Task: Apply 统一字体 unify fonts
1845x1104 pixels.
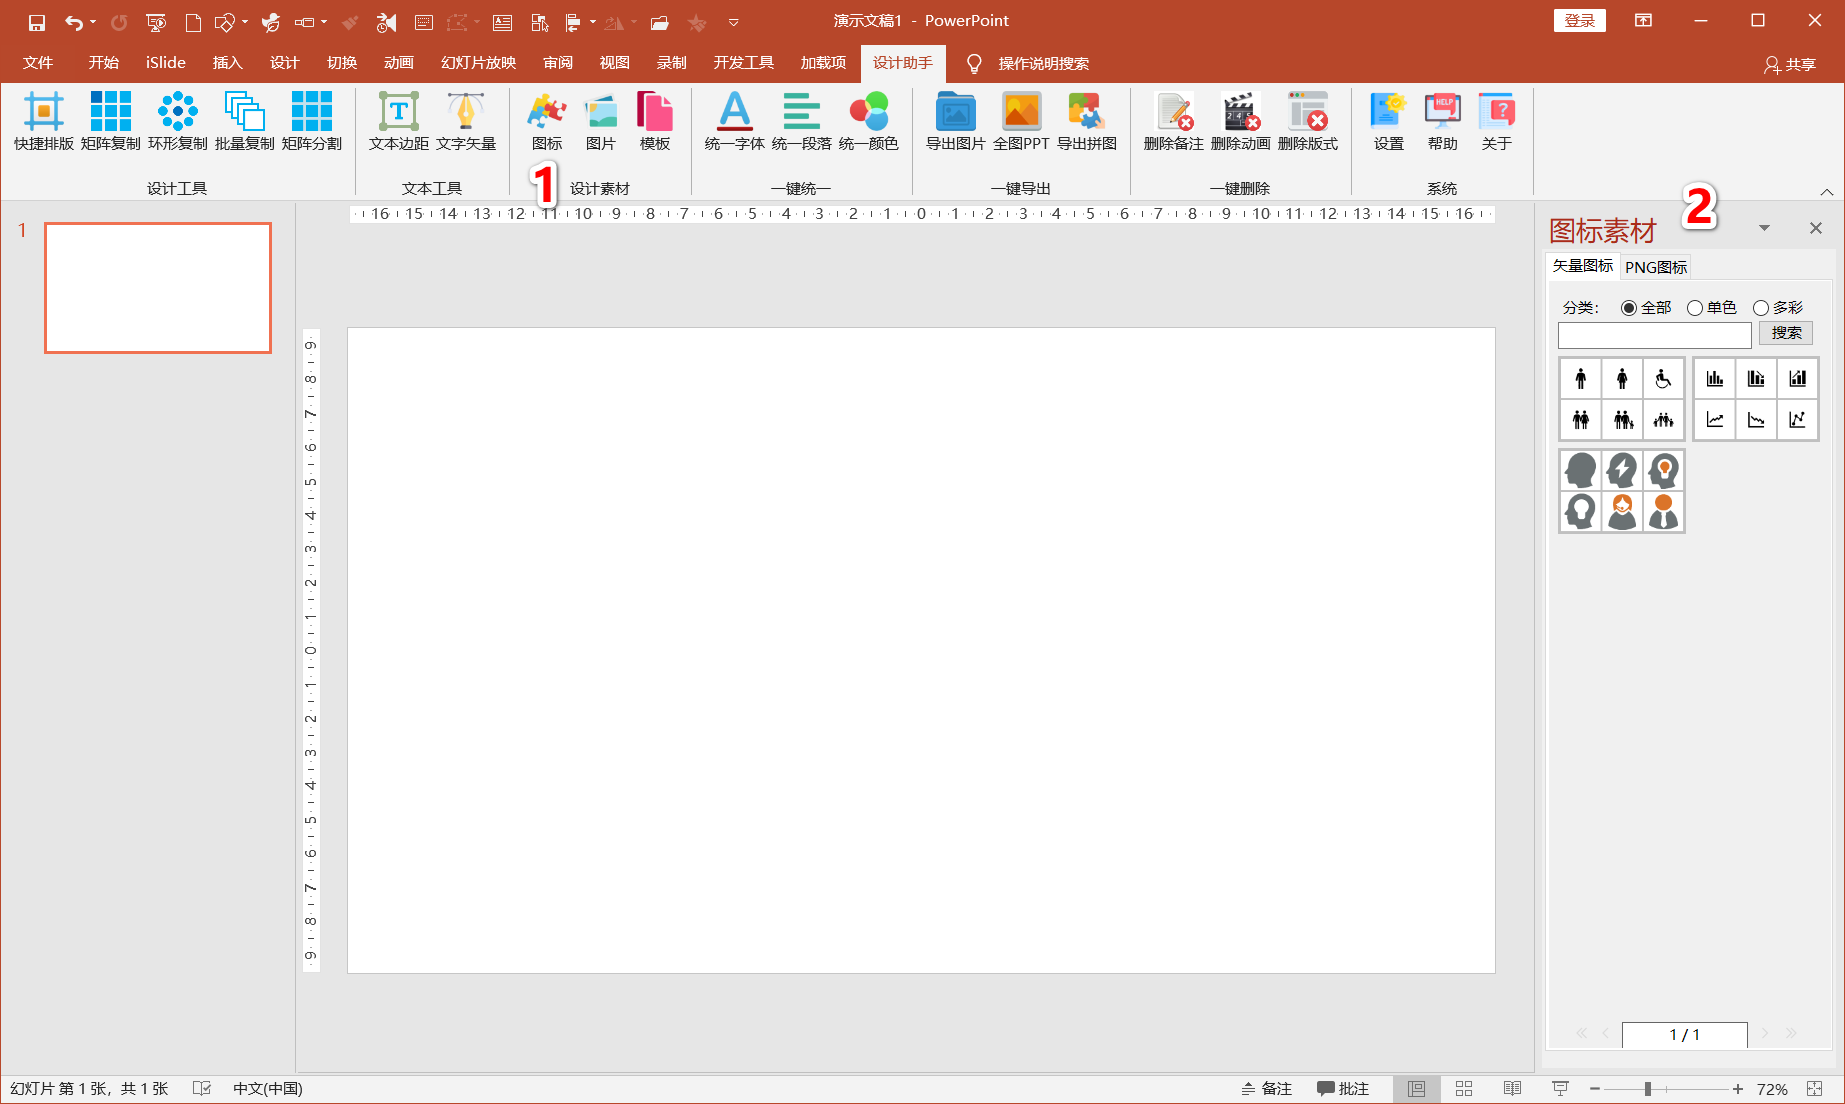Action: (735, 122)
